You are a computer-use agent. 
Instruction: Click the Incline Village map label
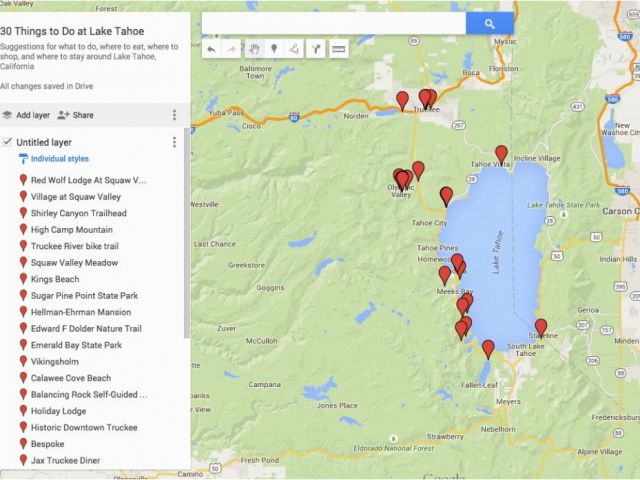(x=537, y=158)
